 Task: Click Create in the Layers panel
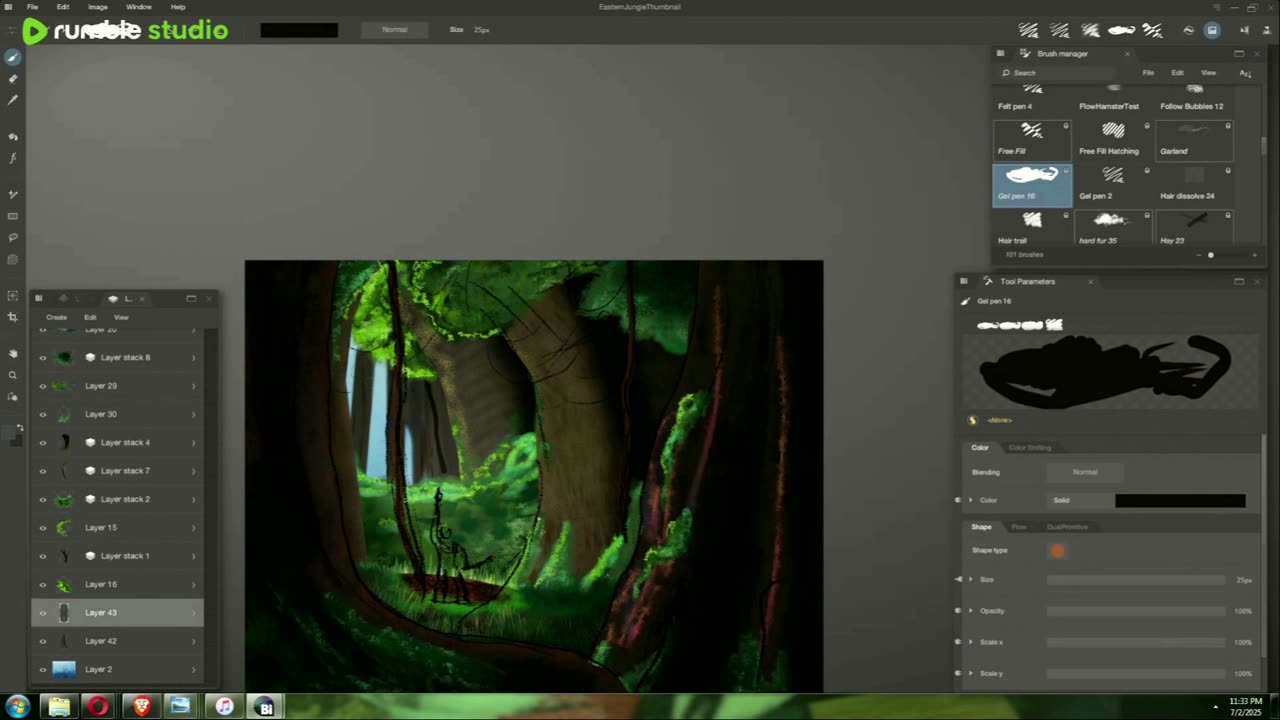point(57,317)
